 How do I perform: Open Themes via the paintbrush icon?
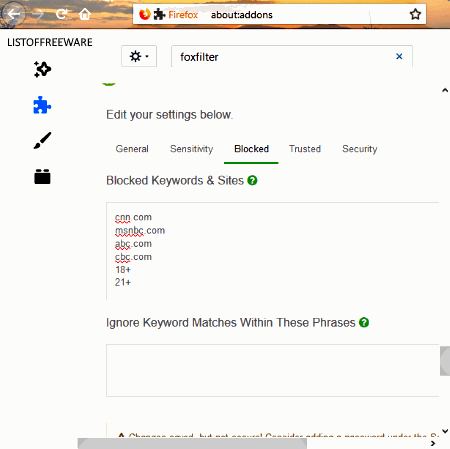[42, 141]
